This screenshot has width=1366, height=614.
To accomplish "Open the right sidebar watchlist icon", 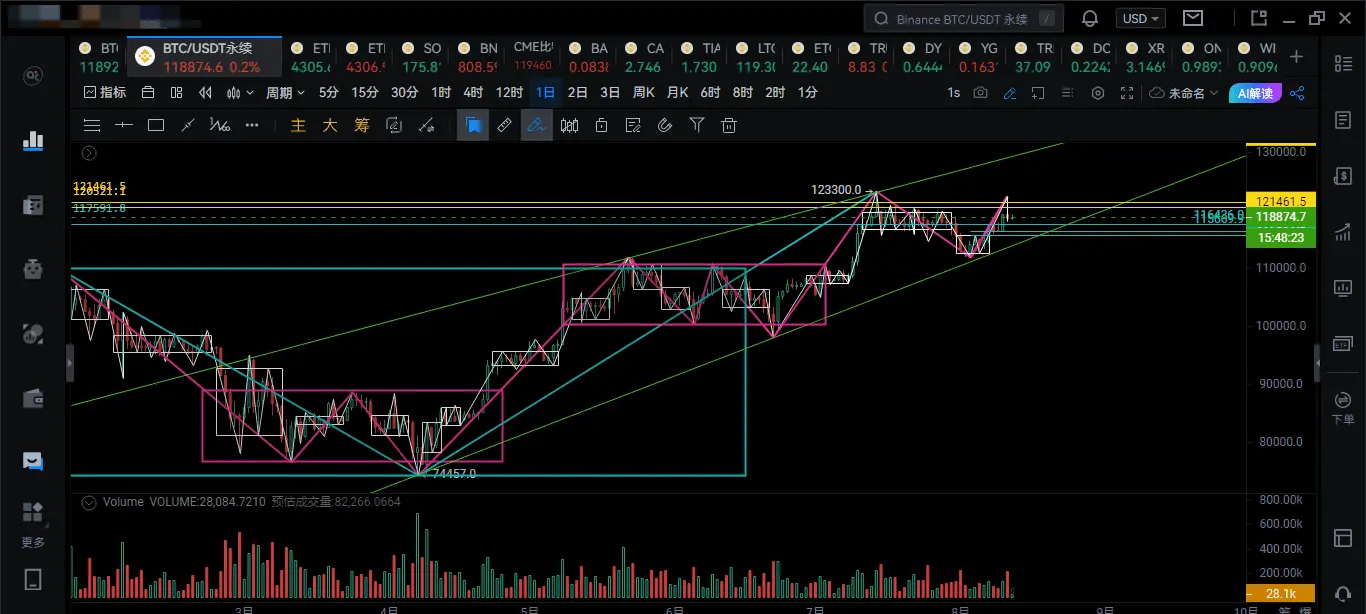I will pos(1341,63).
